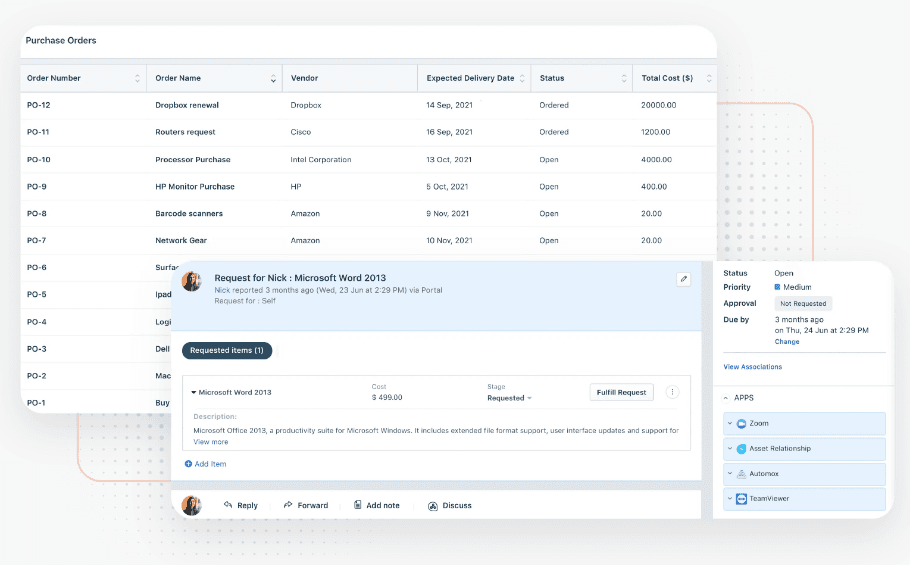910x565 pixels.
Task: Collapse the Microsoft Word 2013 item triangle
Action: click(194, 393)
